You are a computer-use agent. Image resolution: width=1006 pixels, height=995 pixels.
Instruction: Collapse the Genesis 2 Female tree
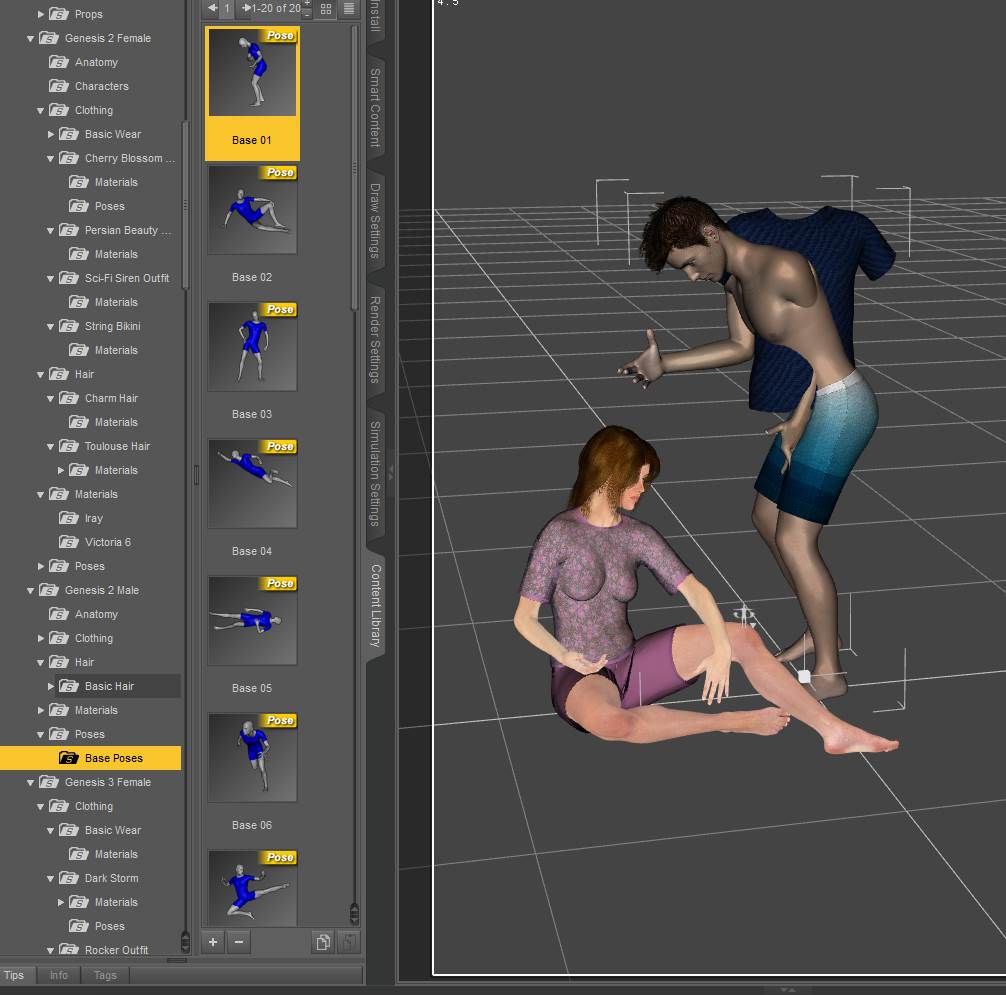30,38
